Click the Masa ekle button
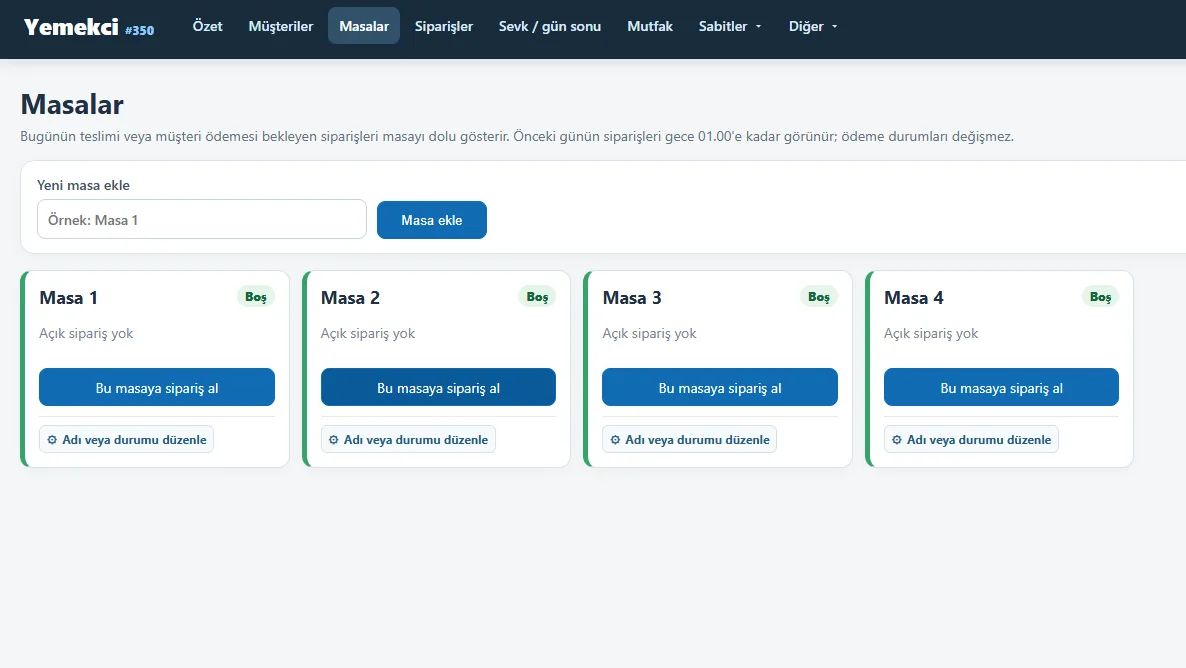Screen dimensions: 1186x668 (x=432, y=220)
